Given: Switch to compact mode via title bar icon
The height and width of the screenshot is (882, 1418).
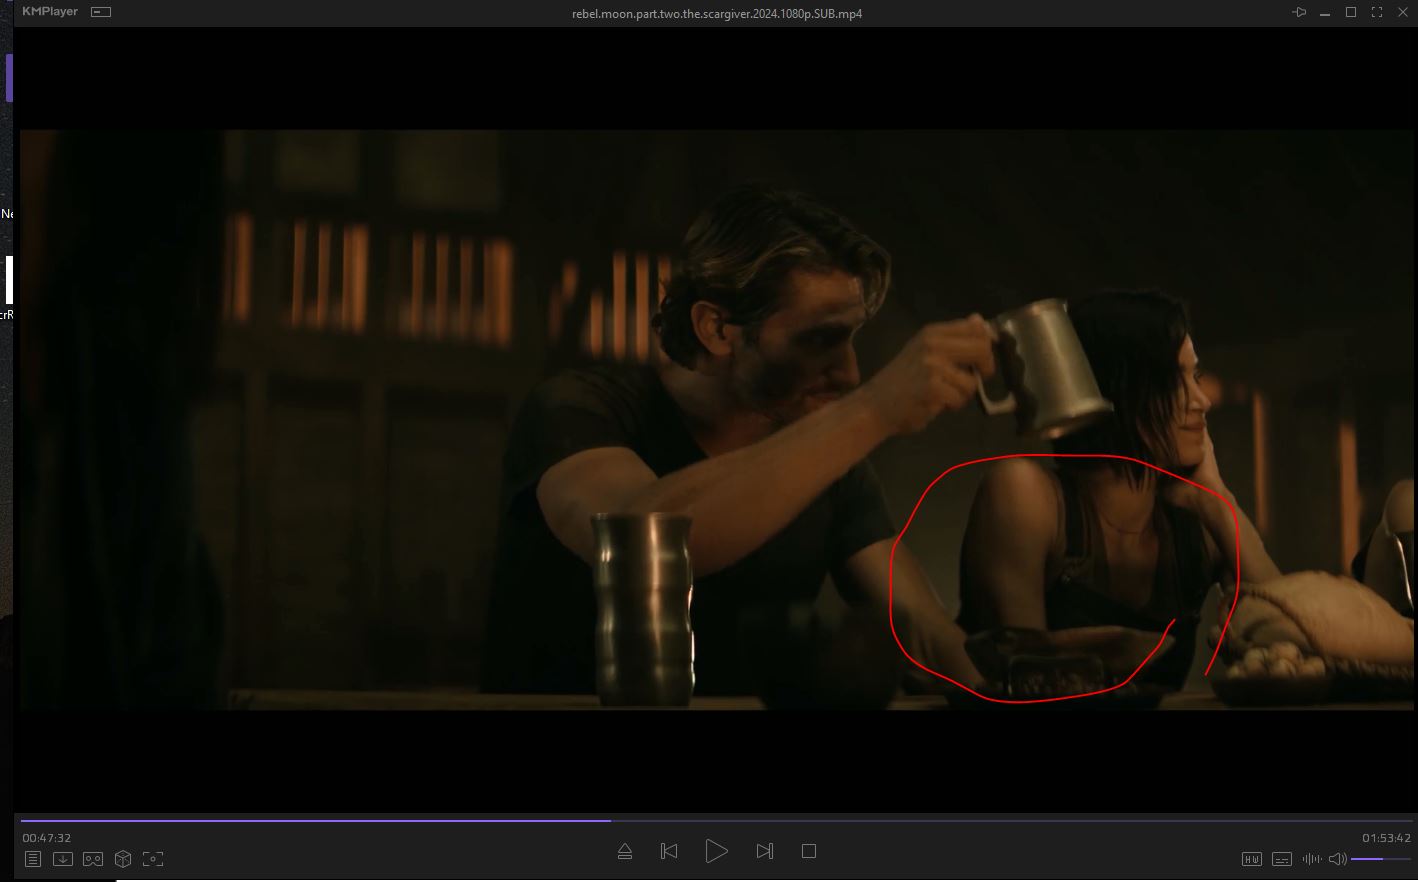Looking at the screenshot, I should [x=101, y=12].
